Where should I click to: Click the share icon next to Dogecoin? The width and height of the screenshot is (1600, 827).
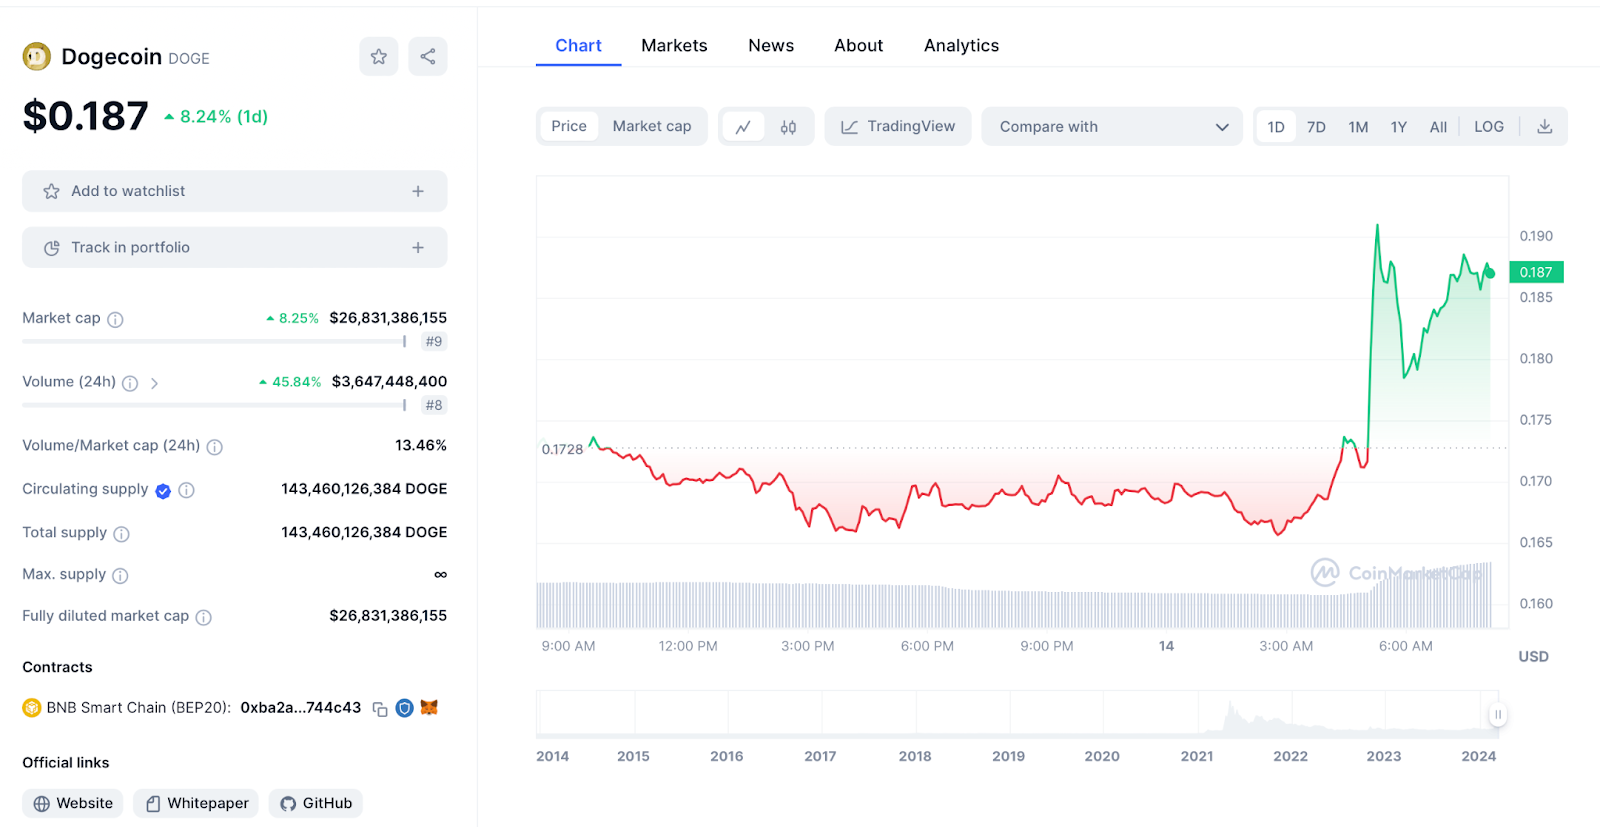point(428,57)
